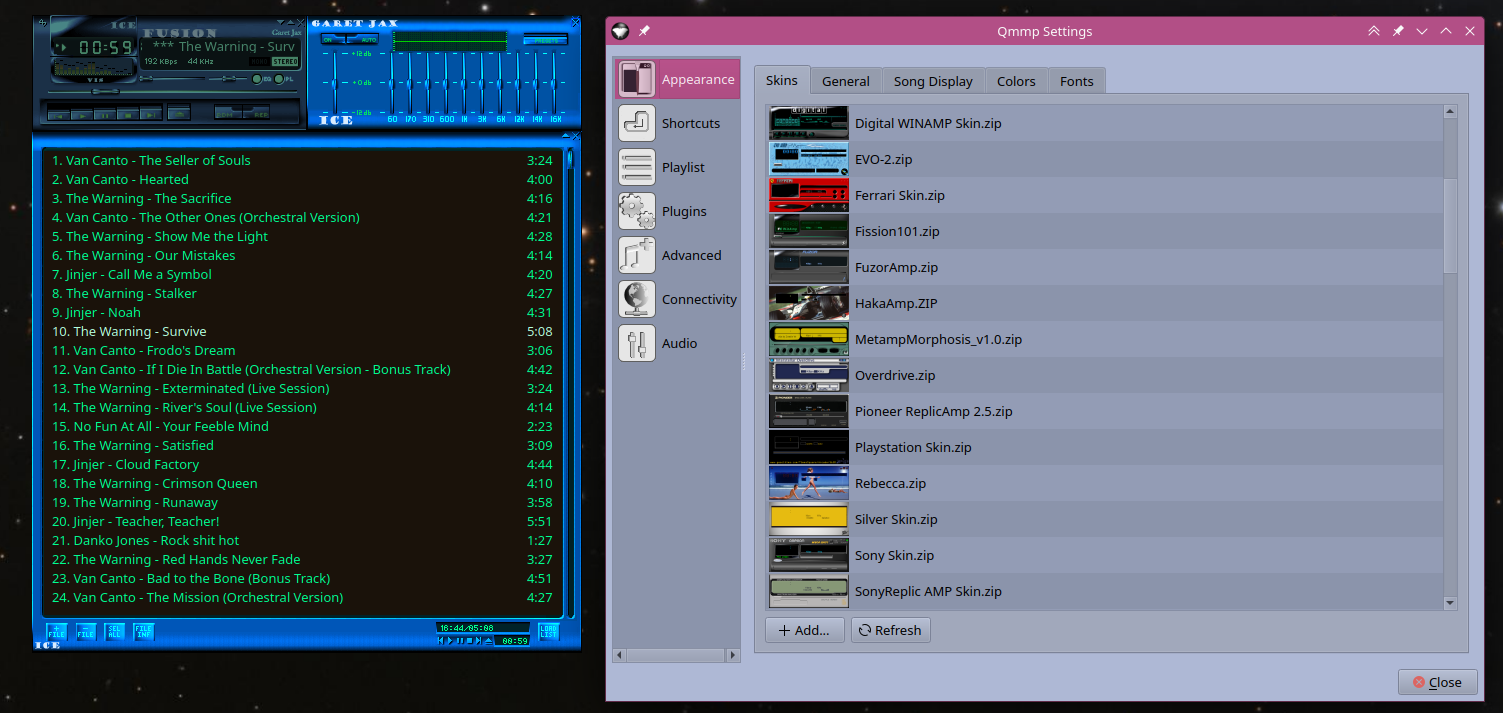The width and height of the screenshot is (1503, 713).
Task: Click the 60 Hz equalizer band slider
Action: pyautogui.click(x=392, y=85)
